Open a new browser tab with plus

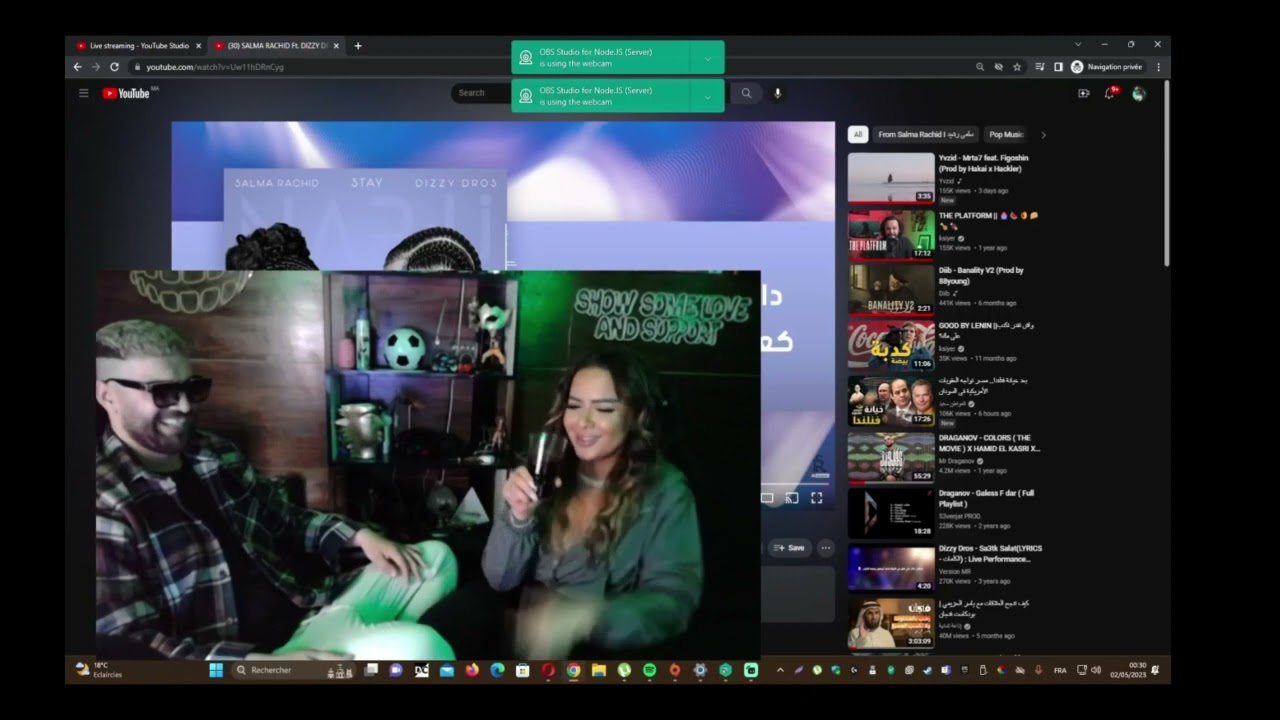coord(358,45)
